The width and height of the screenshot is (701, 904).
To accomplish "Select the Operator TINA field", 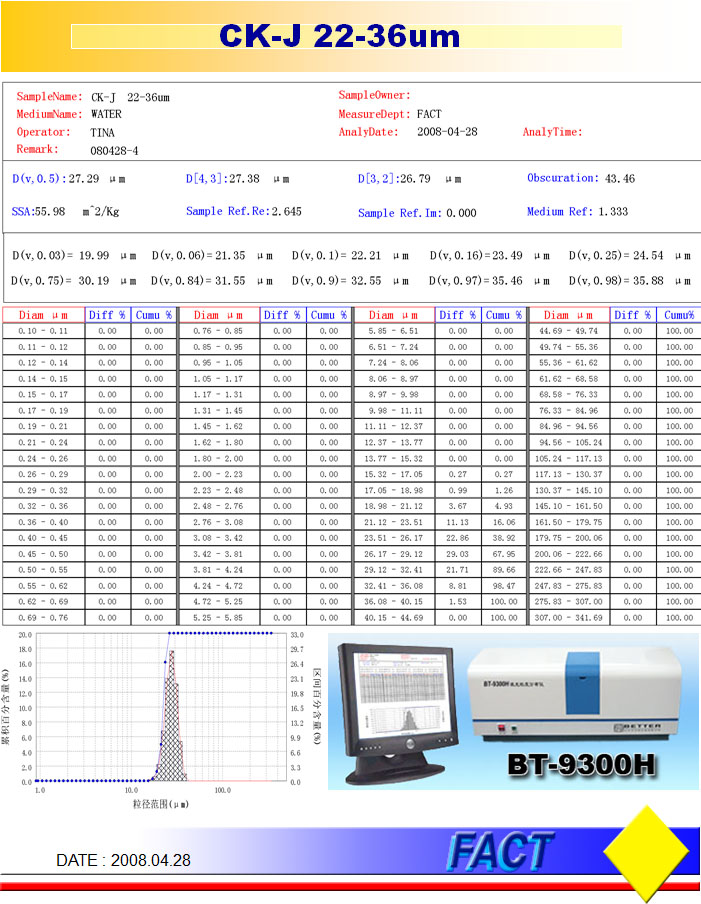I will [x=66, y=132].
